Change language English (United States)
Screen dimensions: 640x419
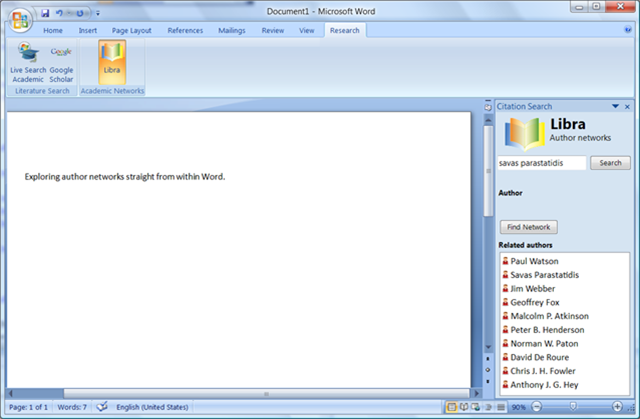[x=152, y=407]
